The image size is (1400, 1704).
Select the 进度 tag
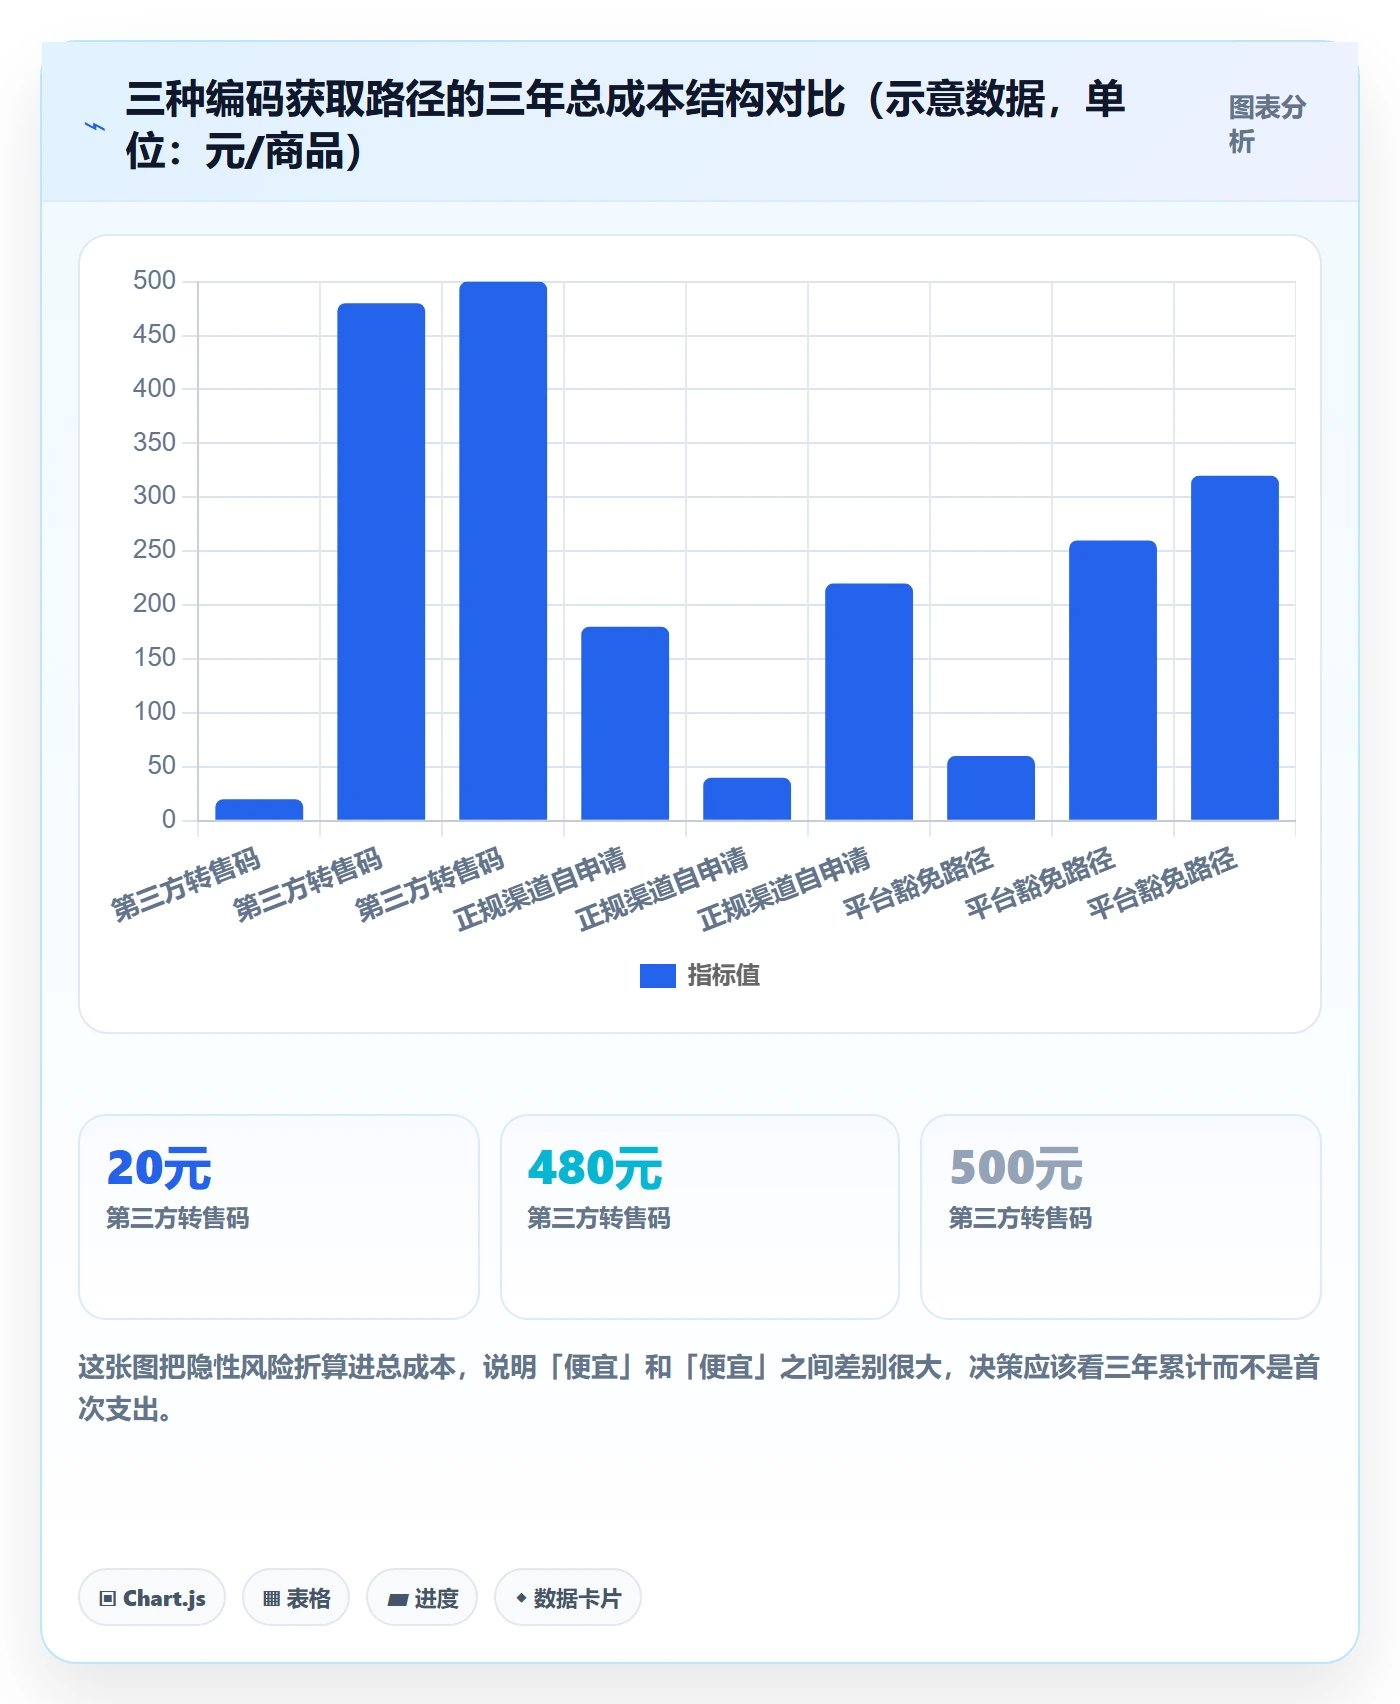(422, 1597)
